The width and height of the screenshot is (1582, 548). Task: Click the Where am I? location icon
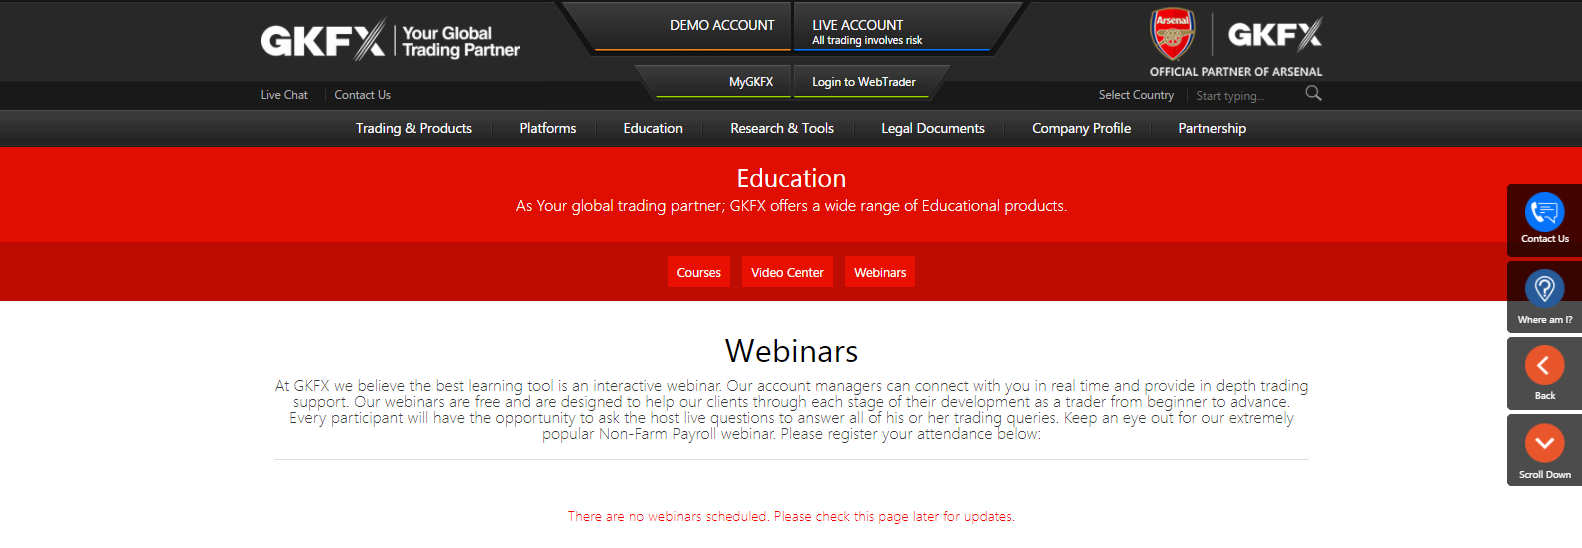(x=1544, y=289)
